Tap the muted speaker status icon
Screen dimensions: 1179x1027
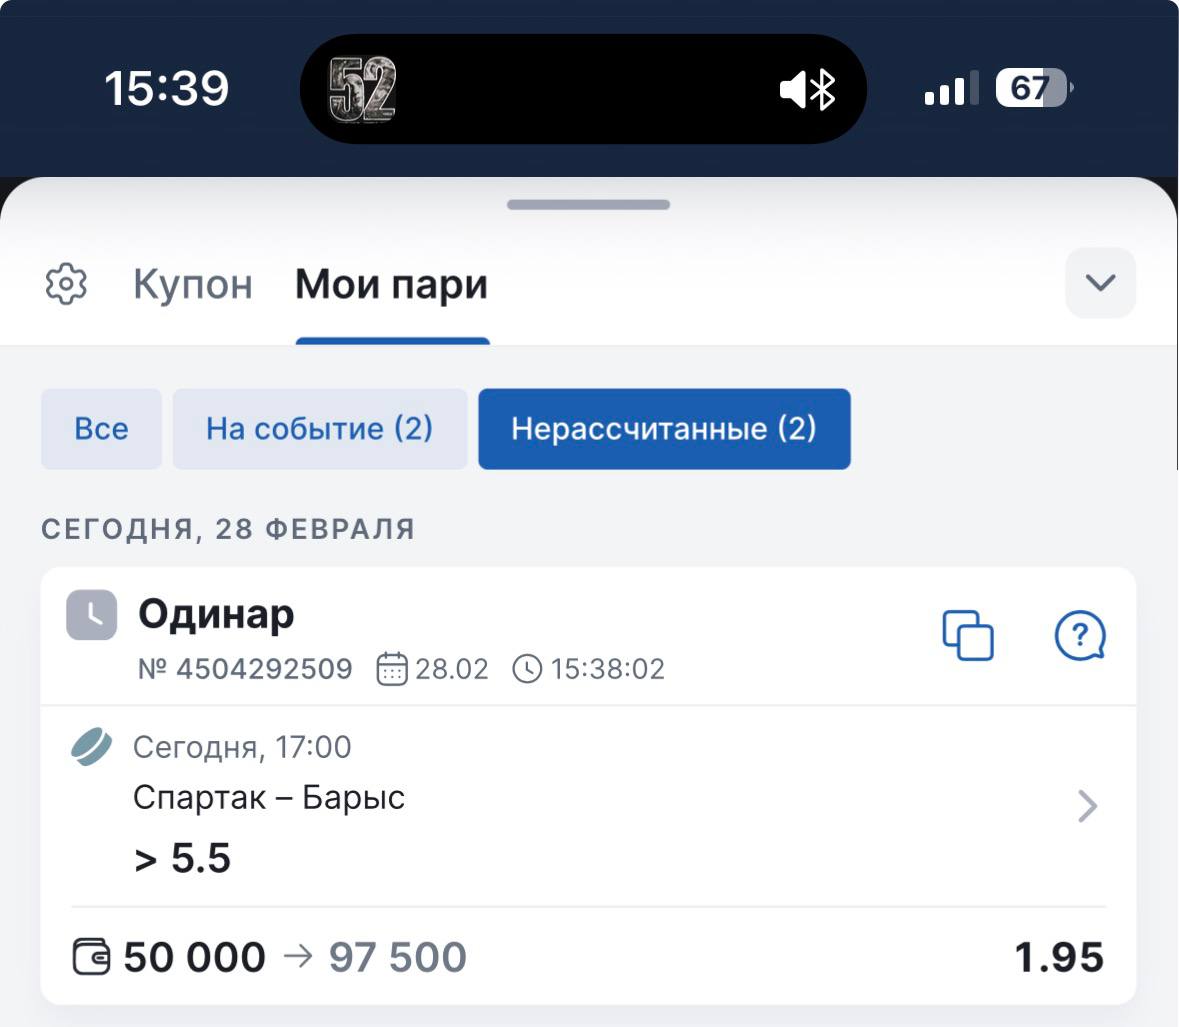click(795, 91)
